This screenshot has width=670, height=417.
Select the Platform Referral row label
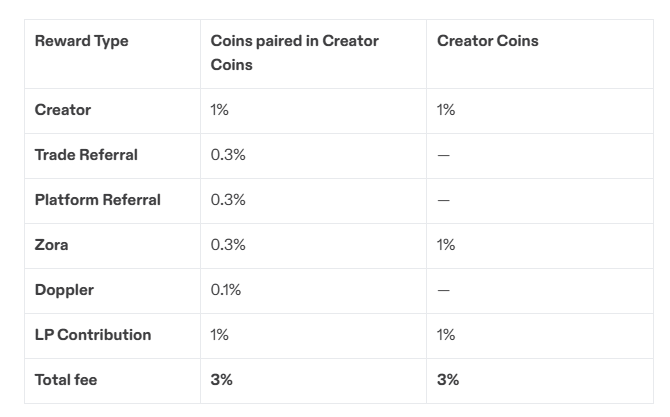[x=97, y=200]
